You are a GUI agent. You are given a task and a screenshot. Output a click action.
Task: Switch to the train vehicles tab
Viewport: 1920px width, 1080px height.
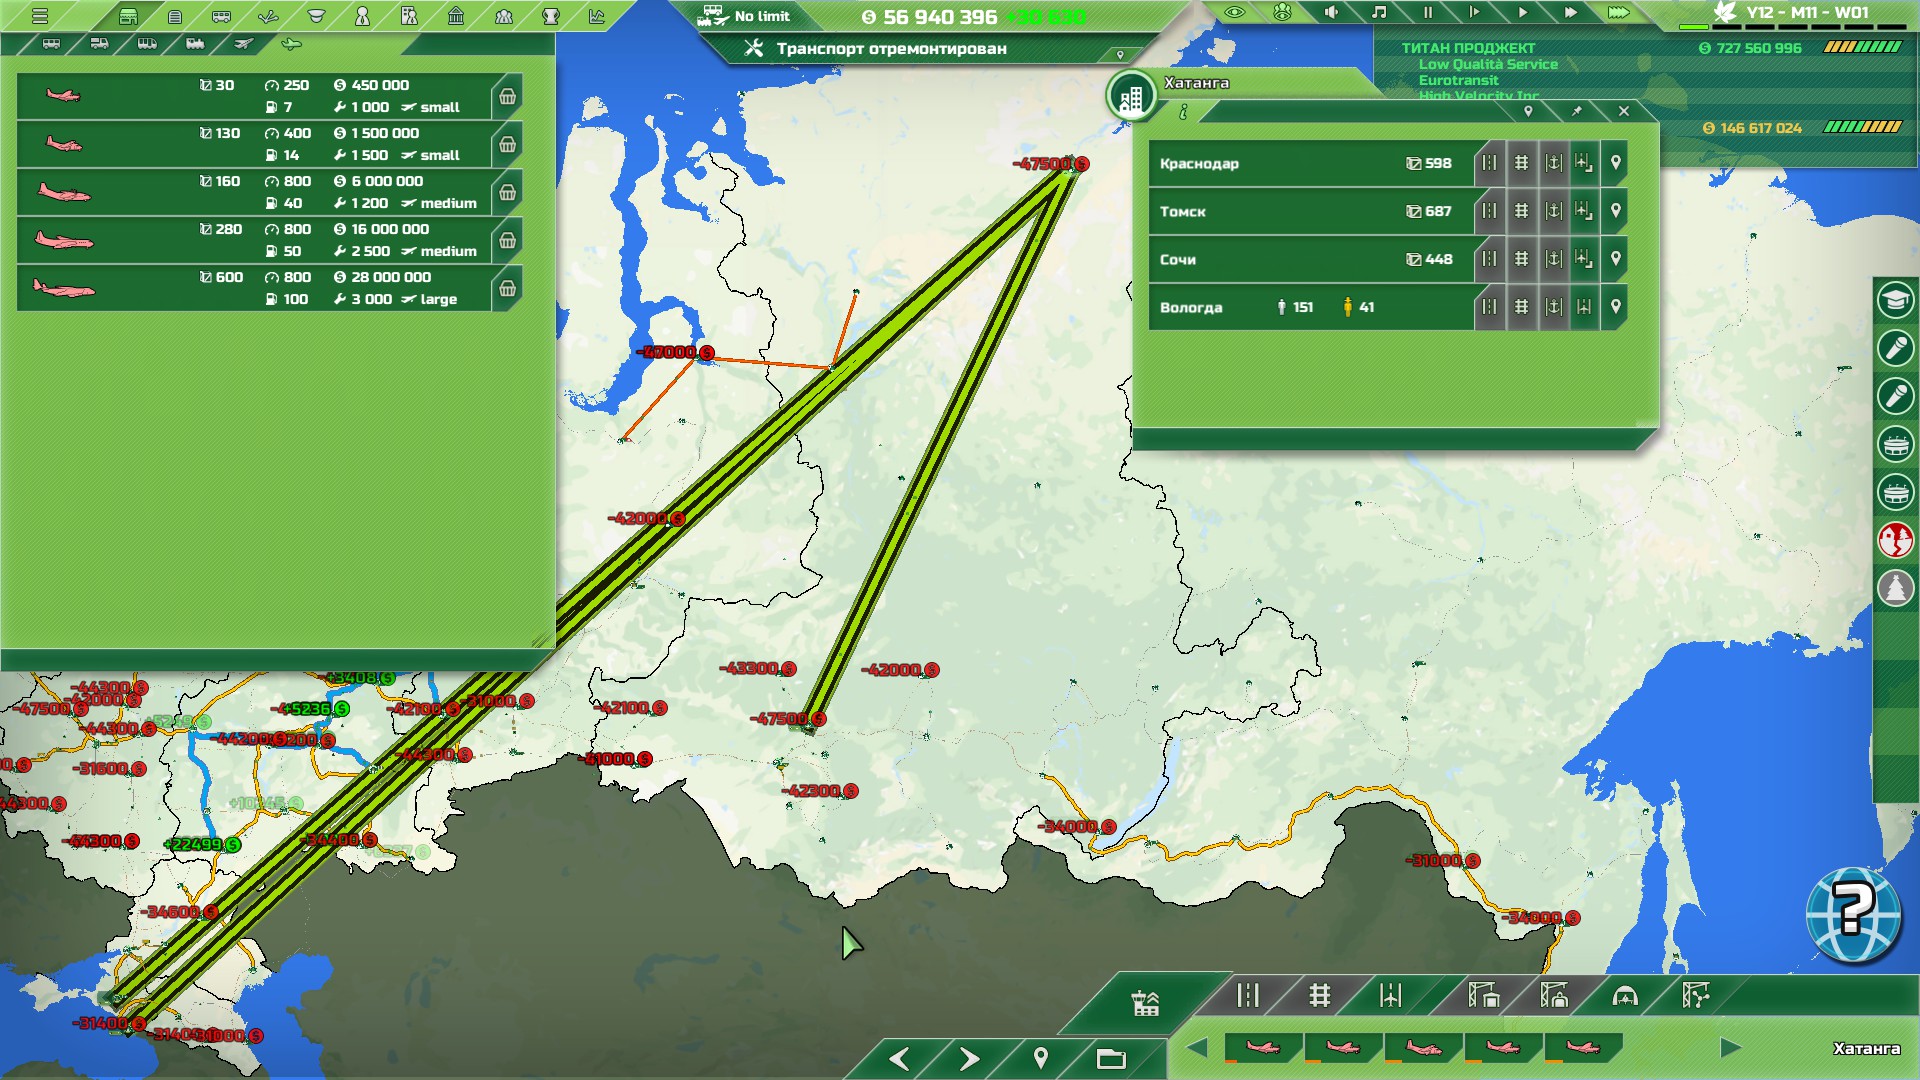(x=195, y=44)
